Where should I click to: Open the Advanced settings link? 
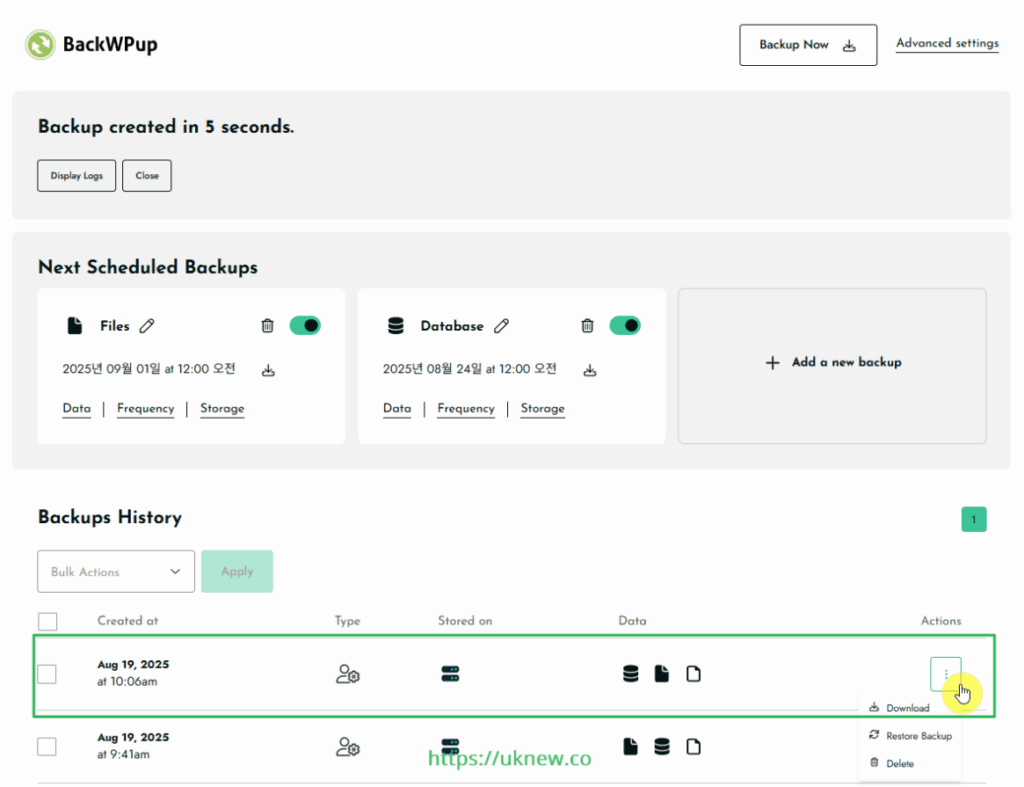tap(946, 44)
